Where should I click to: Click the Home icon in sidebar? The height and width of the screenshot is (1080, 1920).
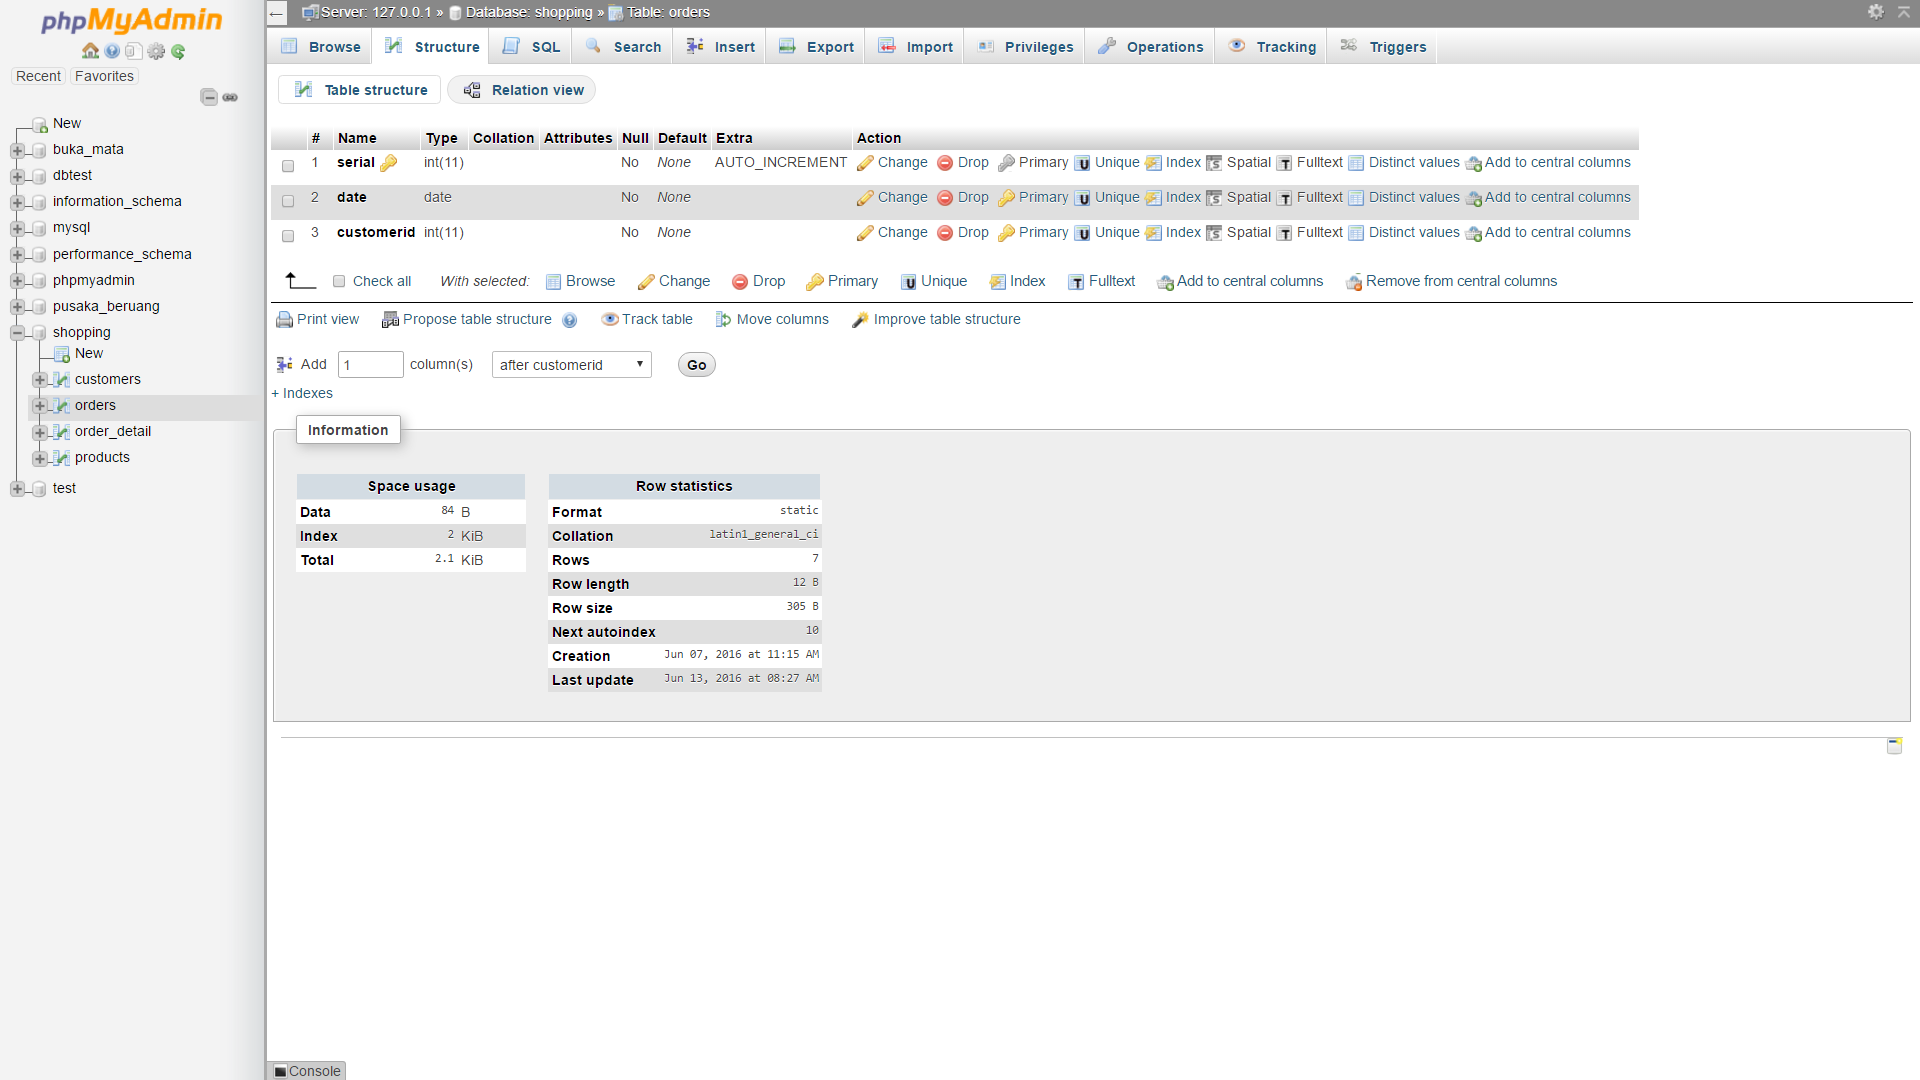[90, 51]
